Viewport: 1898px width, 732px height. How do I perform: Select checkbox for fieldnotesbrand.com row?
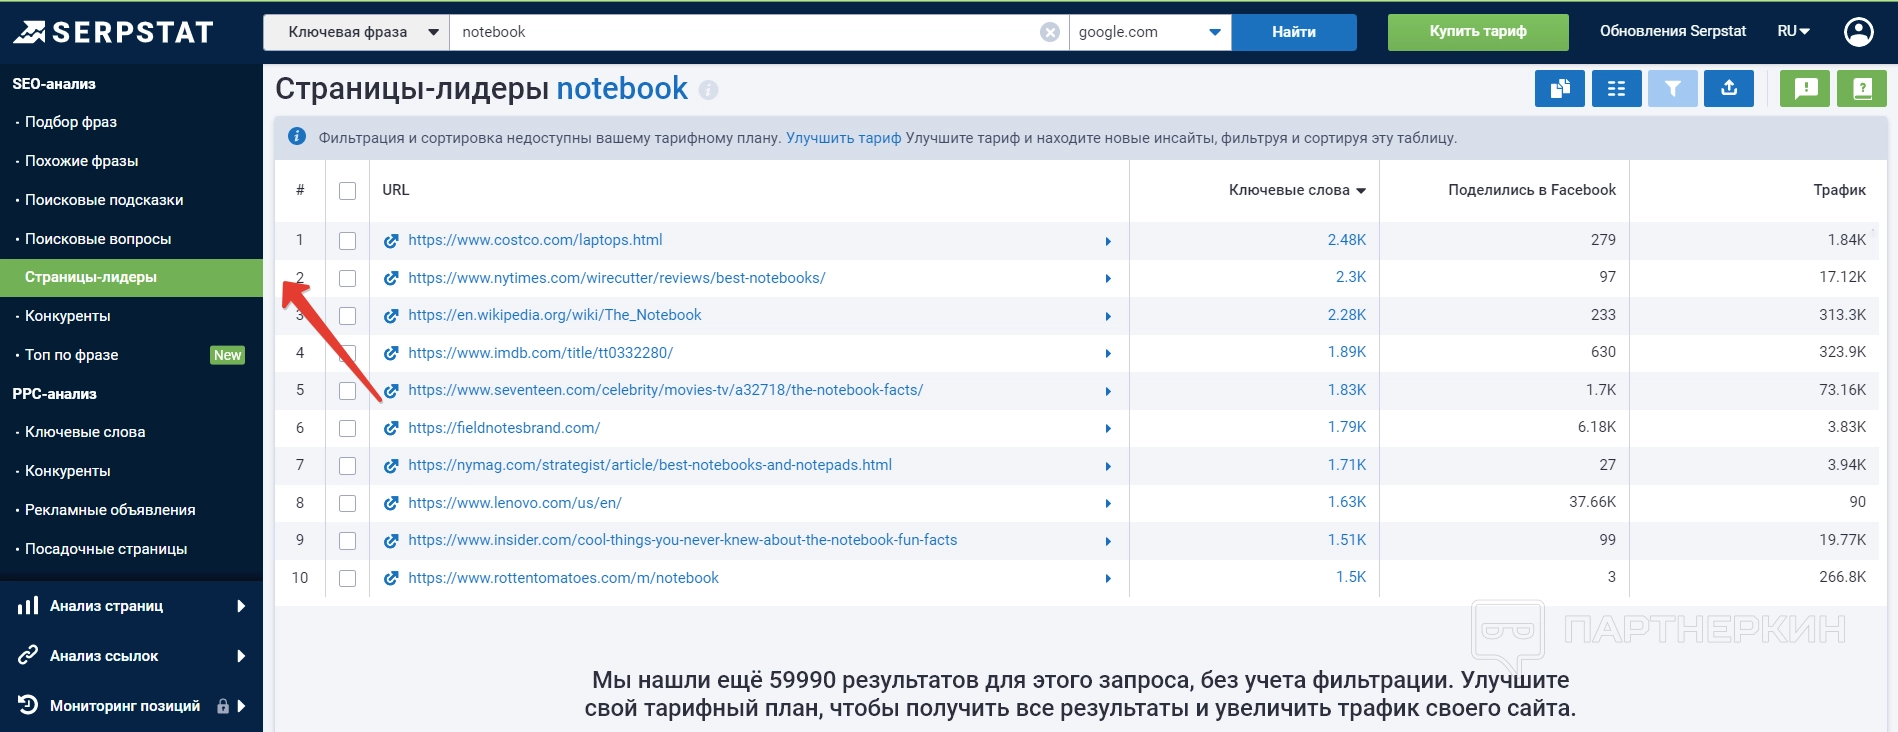(347, 429)
